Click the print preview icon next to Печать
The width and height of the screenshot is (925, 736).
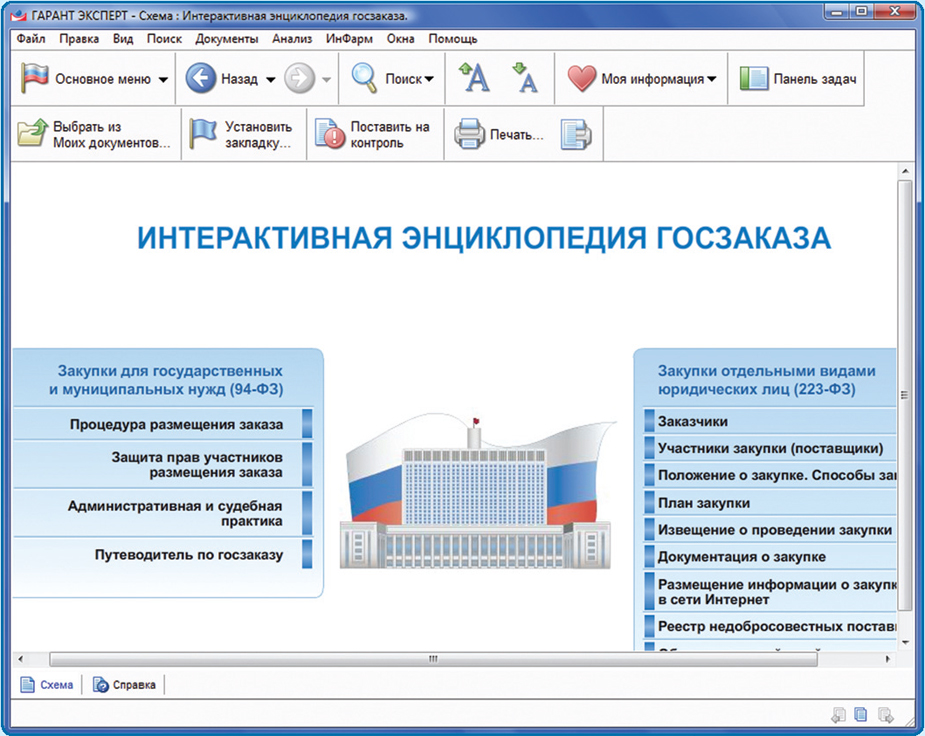click(576, 134)
